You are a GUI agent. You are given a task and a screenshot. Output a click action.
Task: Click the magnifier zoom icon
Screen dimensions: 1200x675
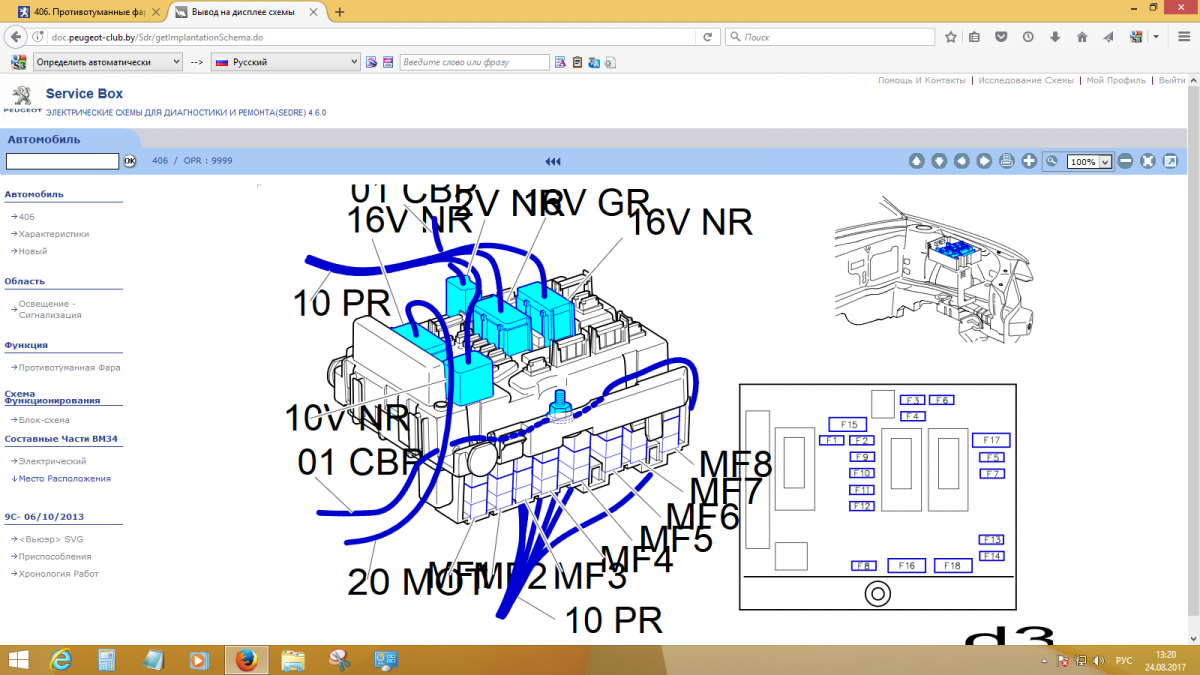point(1052,161)
